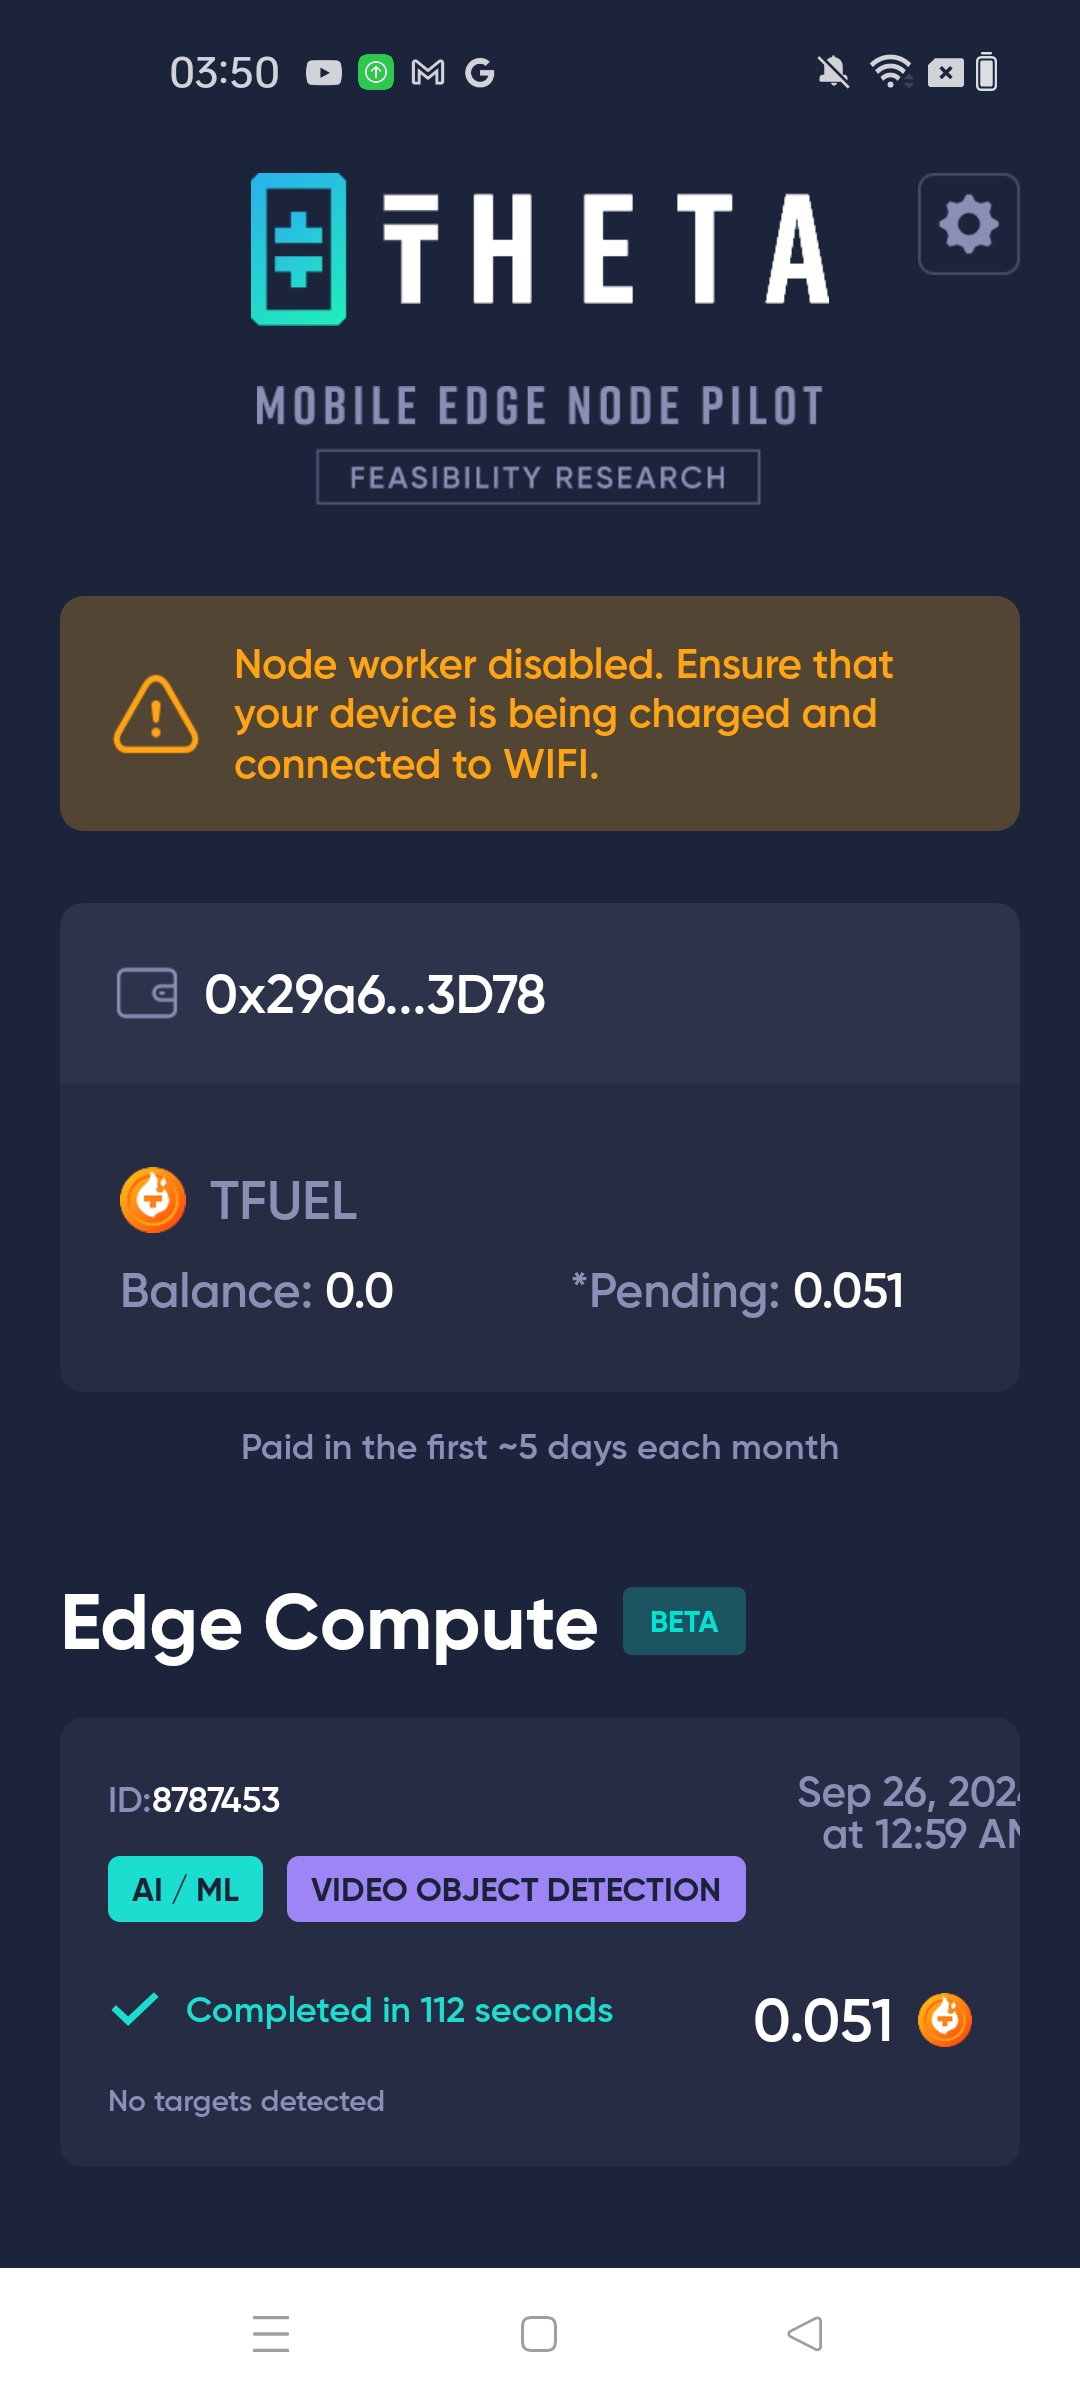Image resolution: width=1080 pixels, height=2400 pixels.
Task: Tap the green checkmark on the completed job
Action: click(x=135, y=2009)
